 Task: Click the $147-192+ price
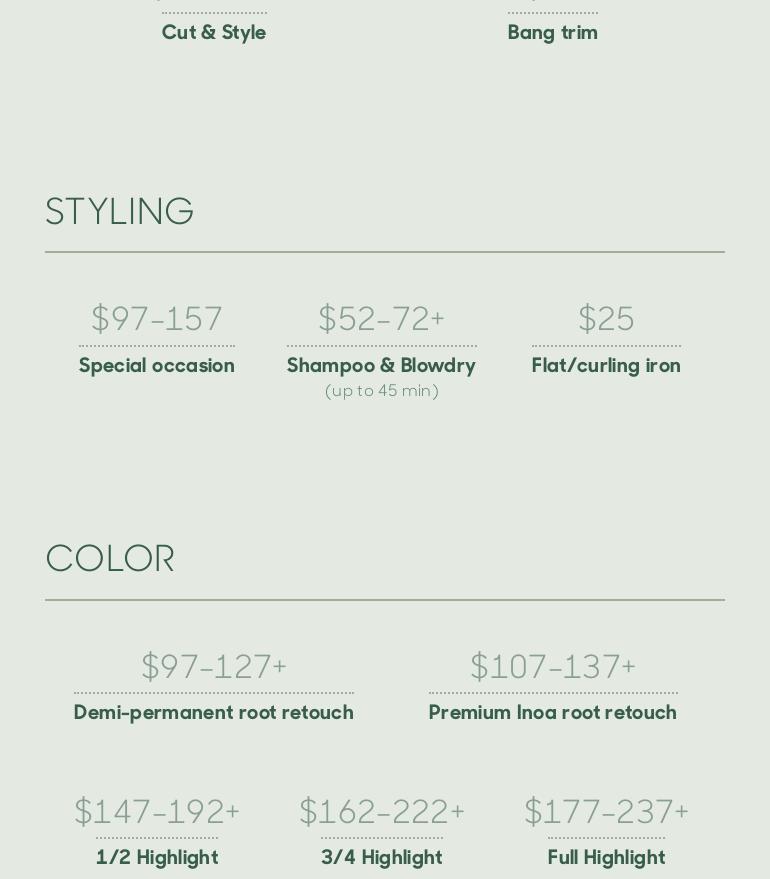click(156, 811)
